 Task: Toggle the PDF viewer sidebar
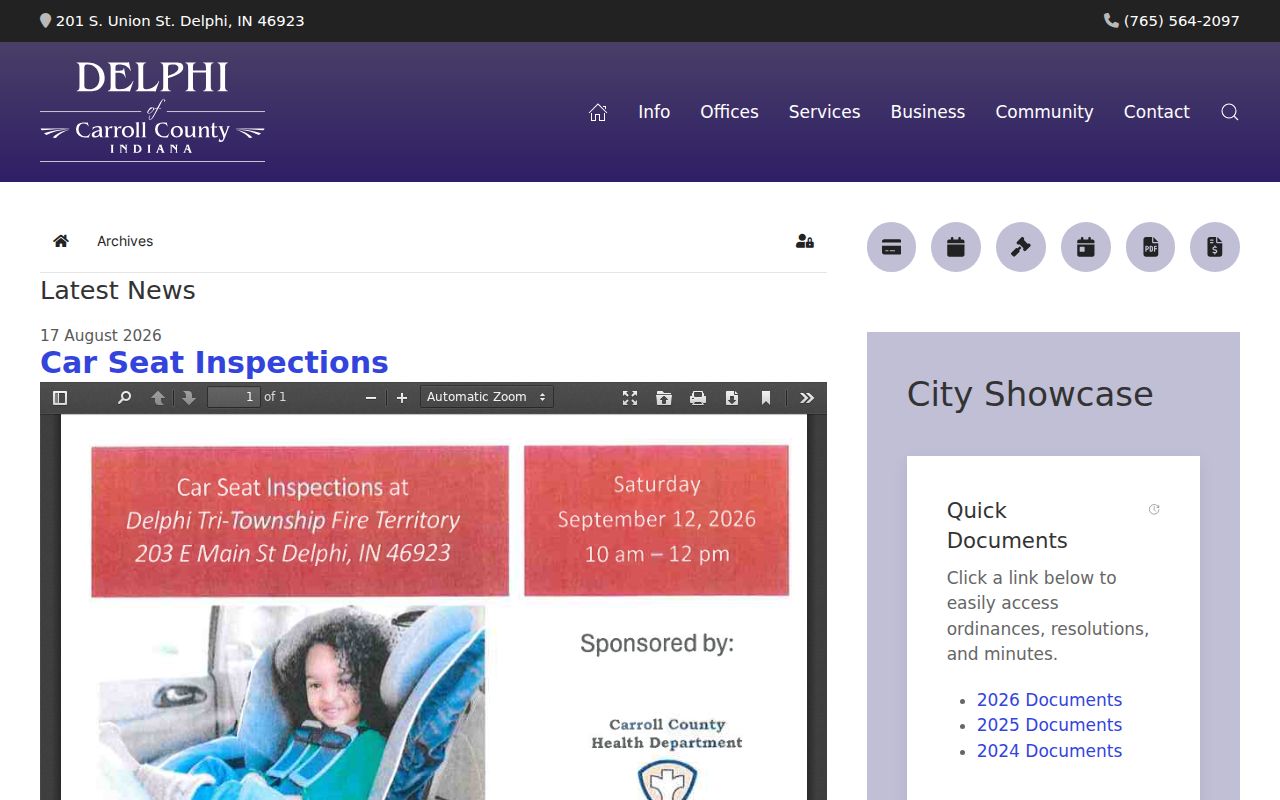60,398
